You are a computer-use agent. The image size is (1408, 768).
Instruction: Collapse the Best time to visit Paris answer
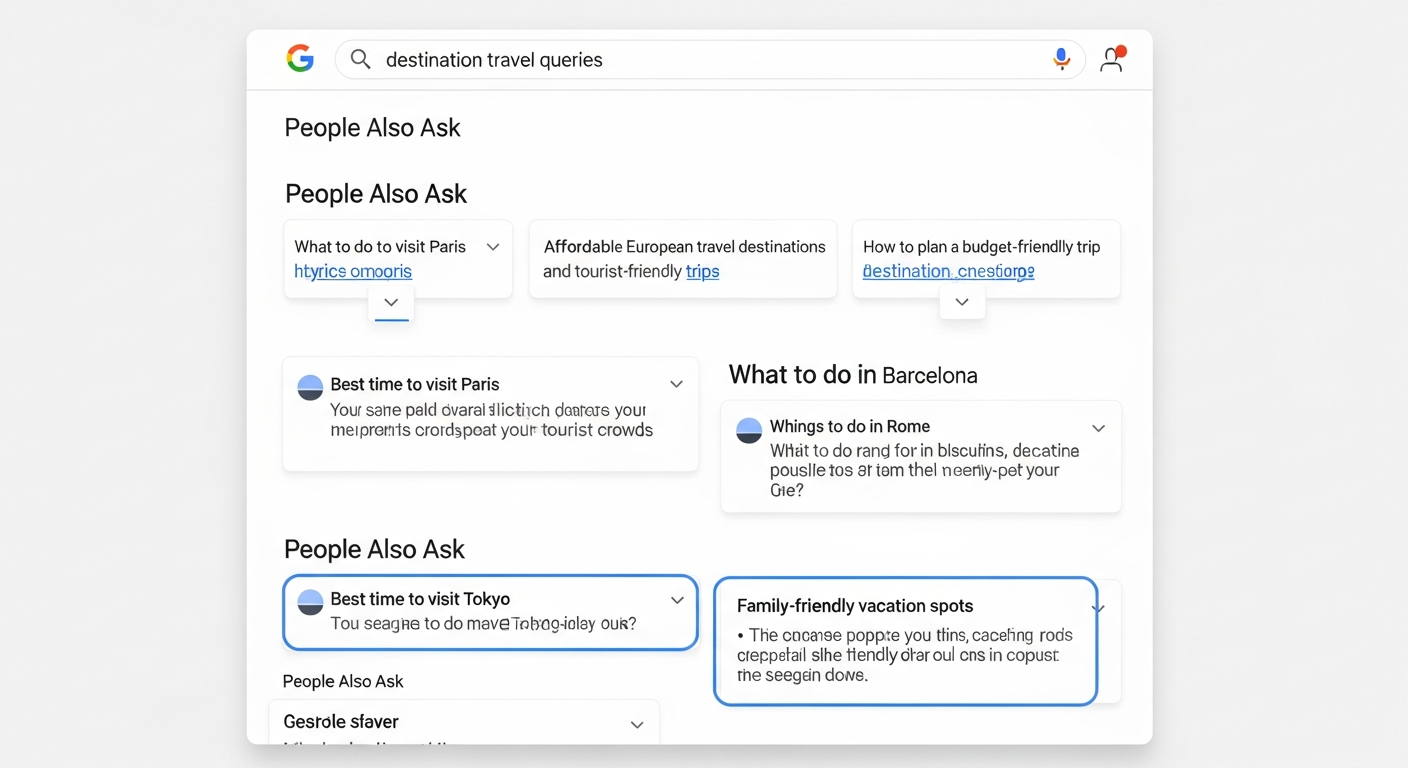(x=676, y=384)
